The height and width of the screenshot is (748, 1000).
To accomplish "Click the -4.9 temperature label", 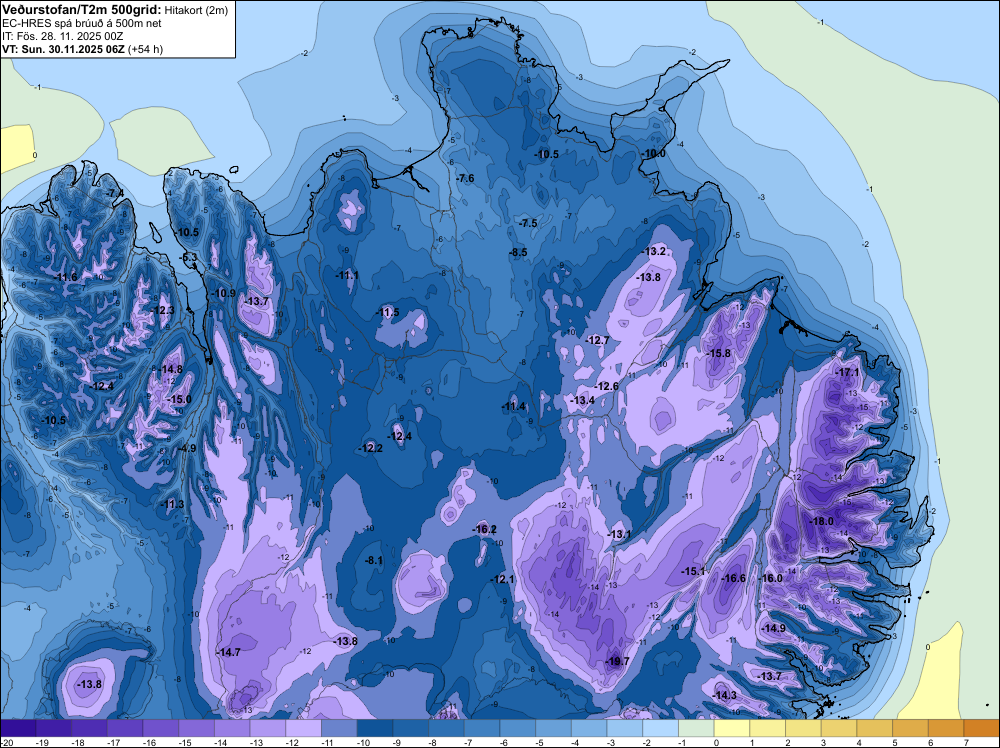I will click(187, 448).
